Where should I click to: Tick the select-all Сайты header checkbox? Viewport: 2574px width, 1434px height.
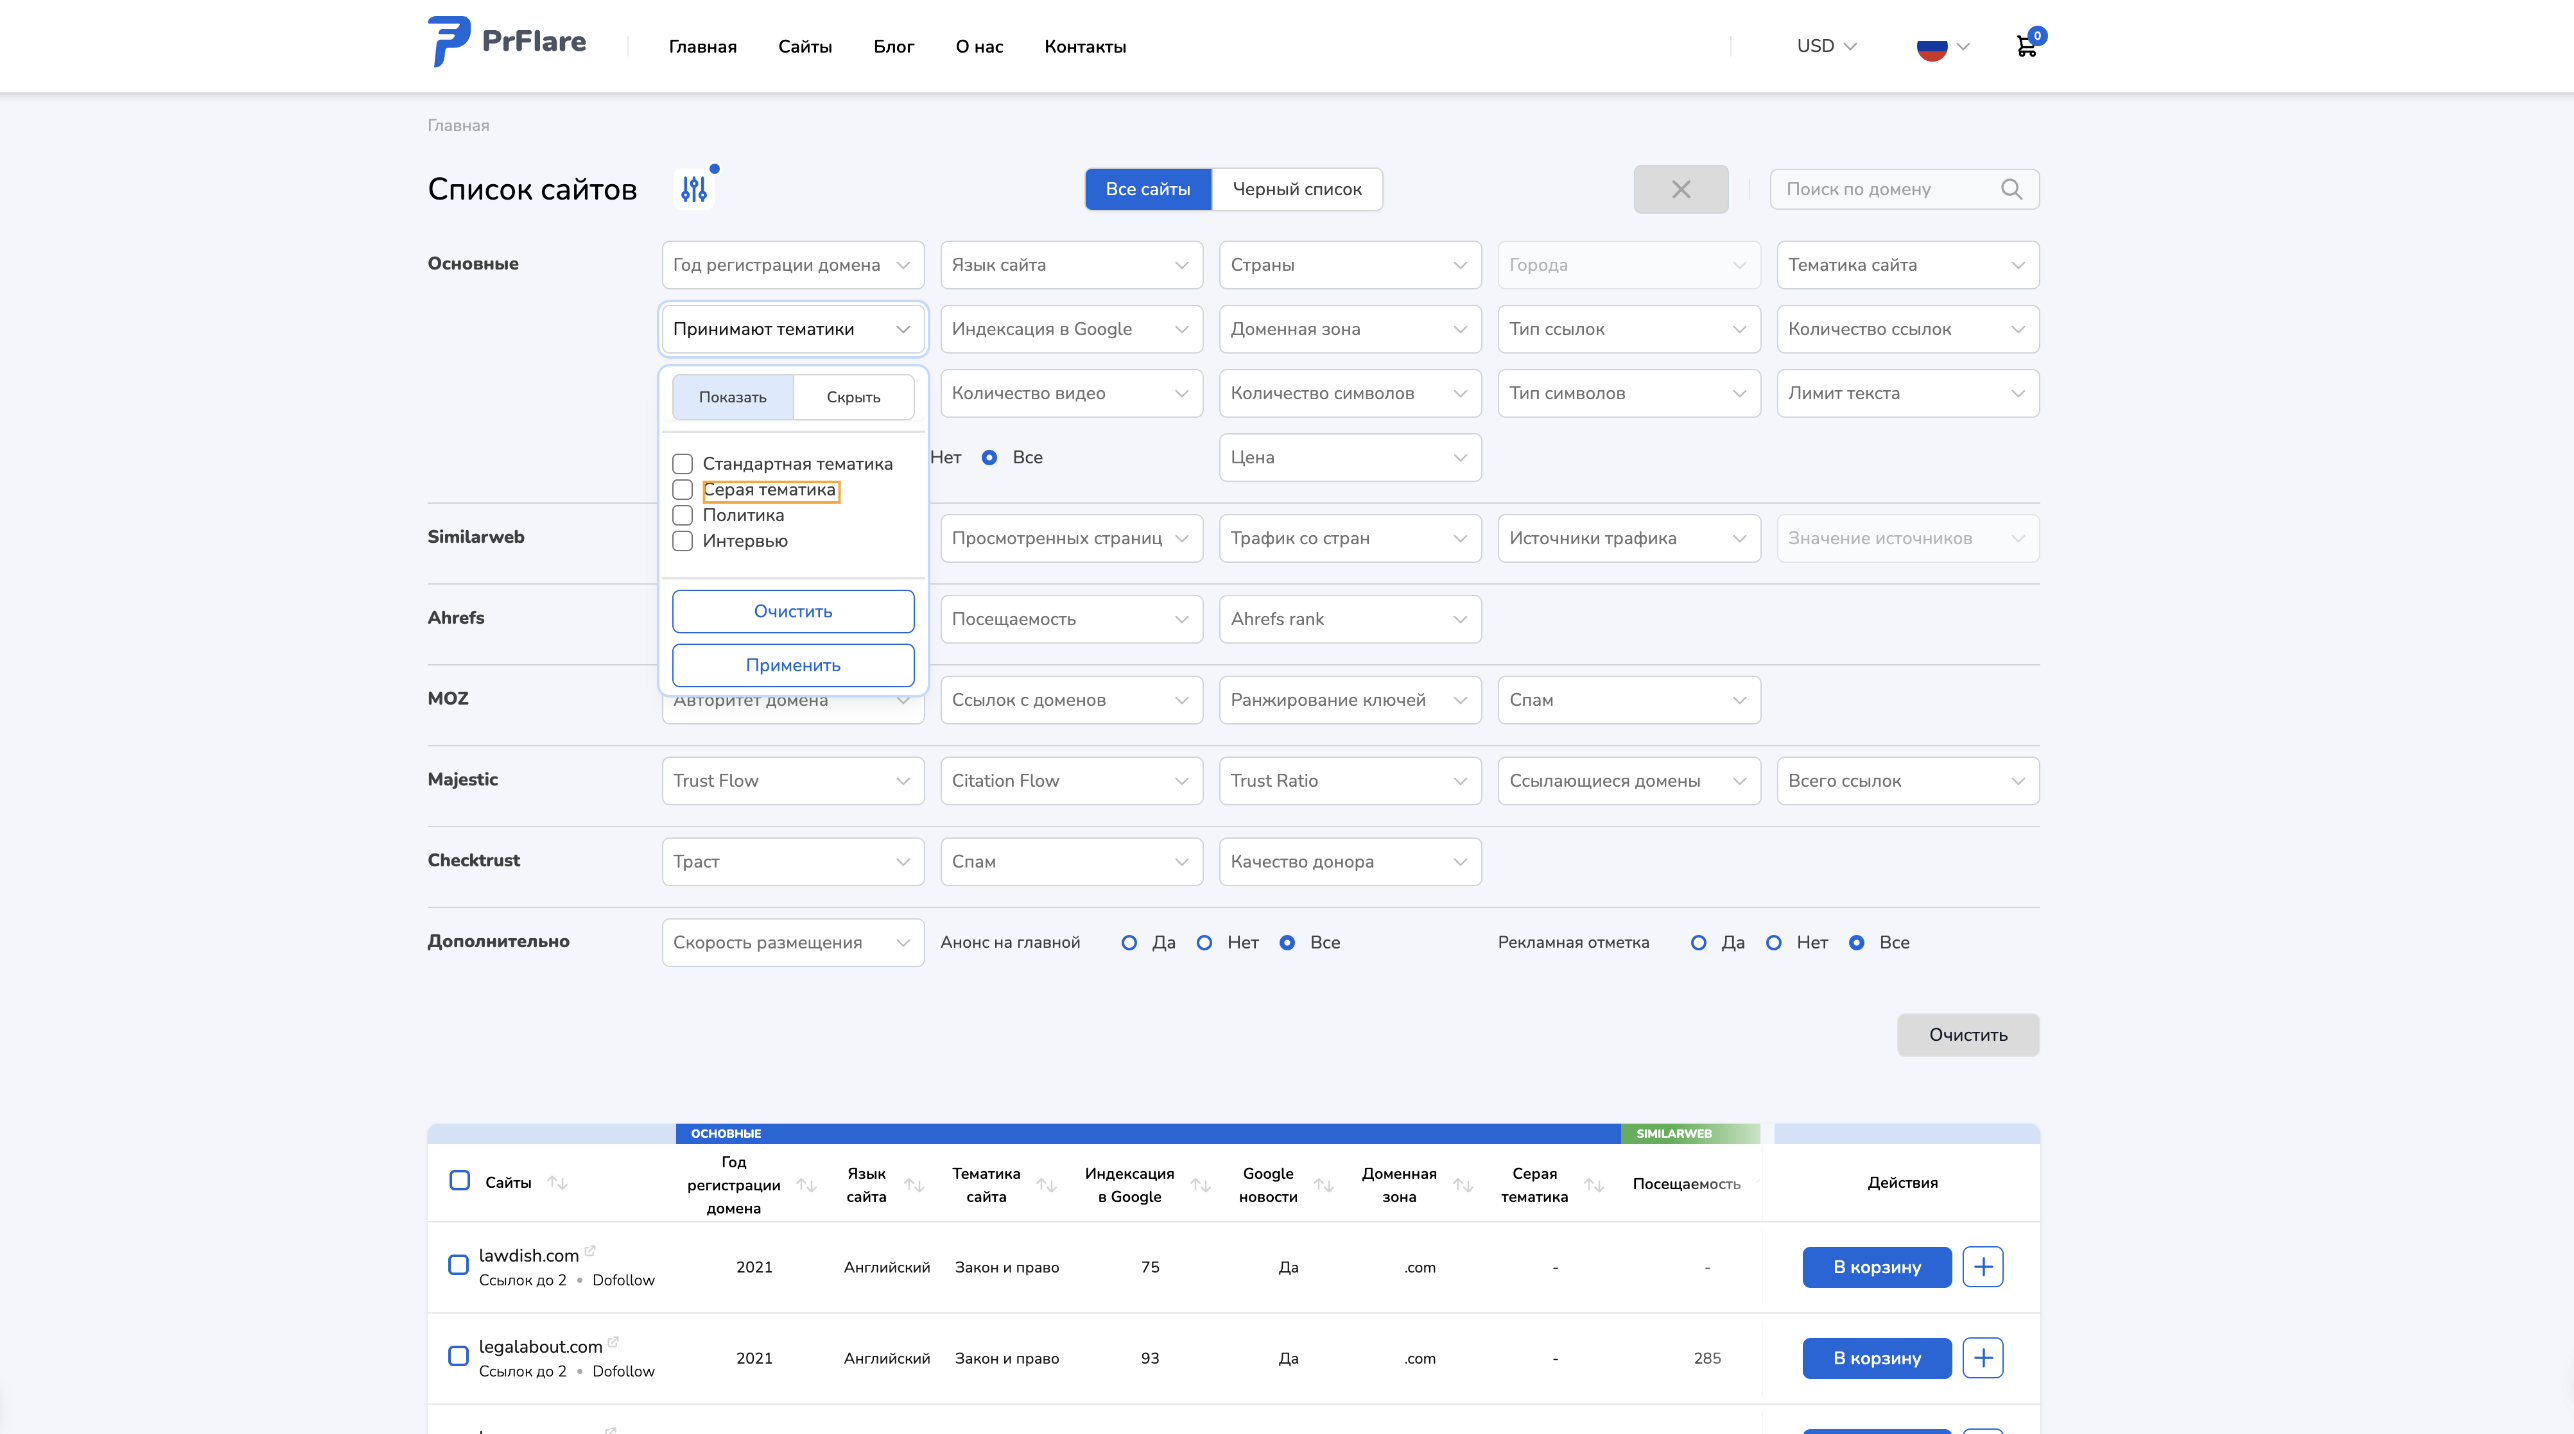[459, 1181]
